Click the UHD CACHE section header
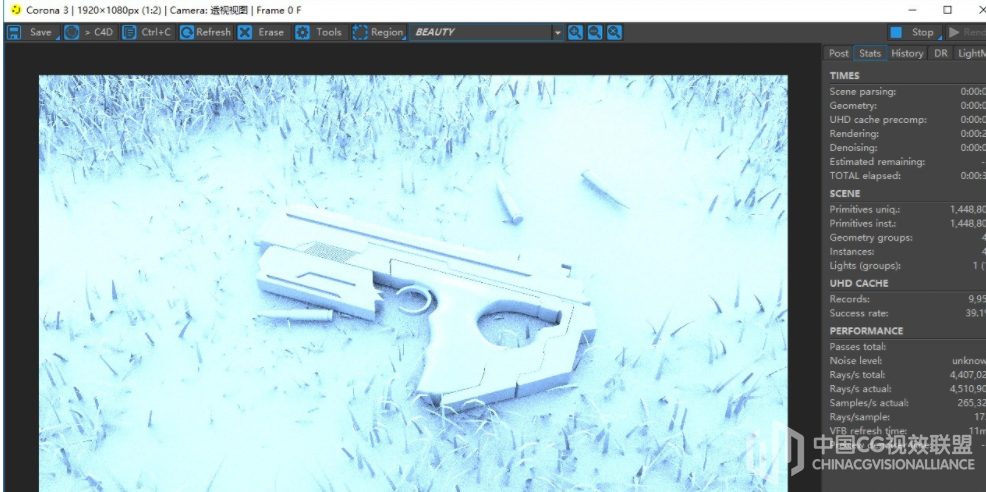Image resolution: width=986 pixels, height=492 pixels. click(x=858, y=284)
